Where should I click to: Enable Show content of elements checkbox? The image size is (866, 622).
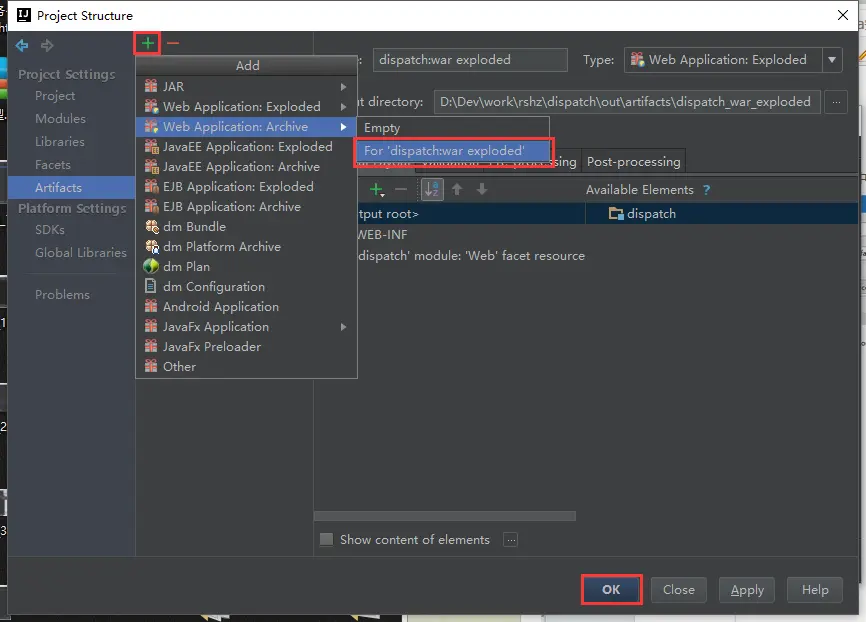326,539
